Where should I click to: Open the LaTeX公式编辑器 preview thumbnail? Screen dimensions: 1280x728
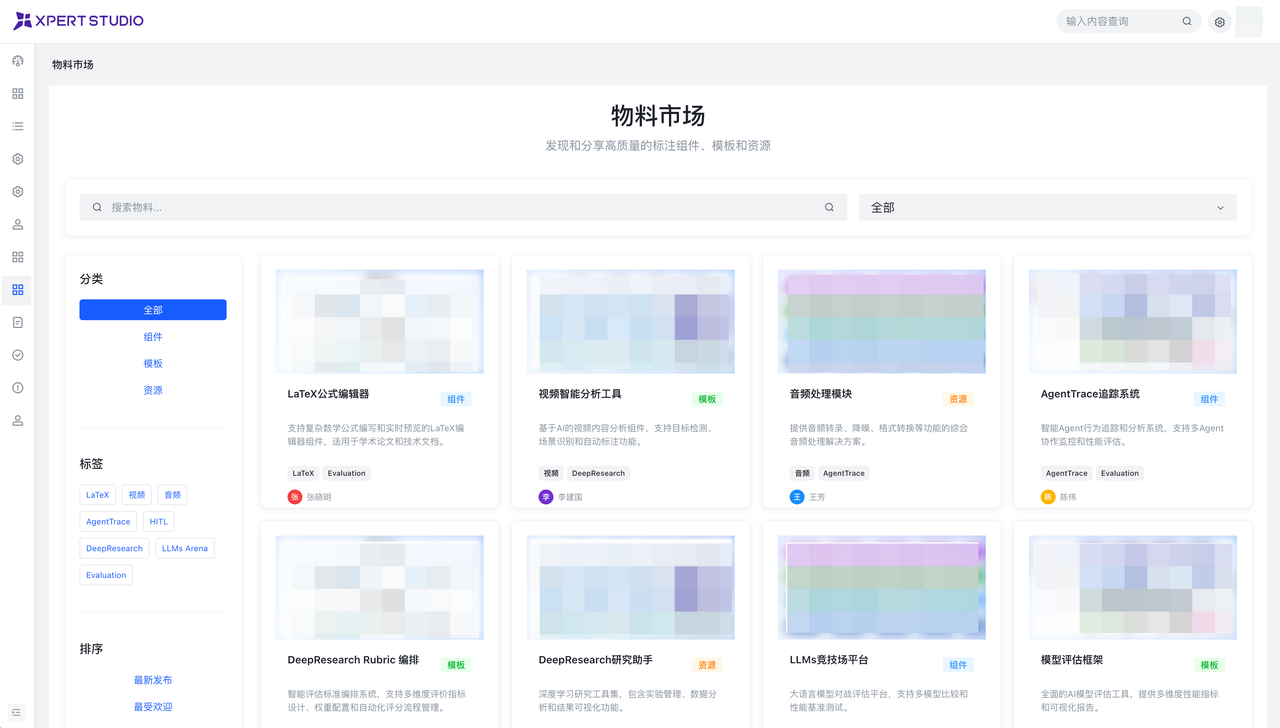(x=380, y=322)
